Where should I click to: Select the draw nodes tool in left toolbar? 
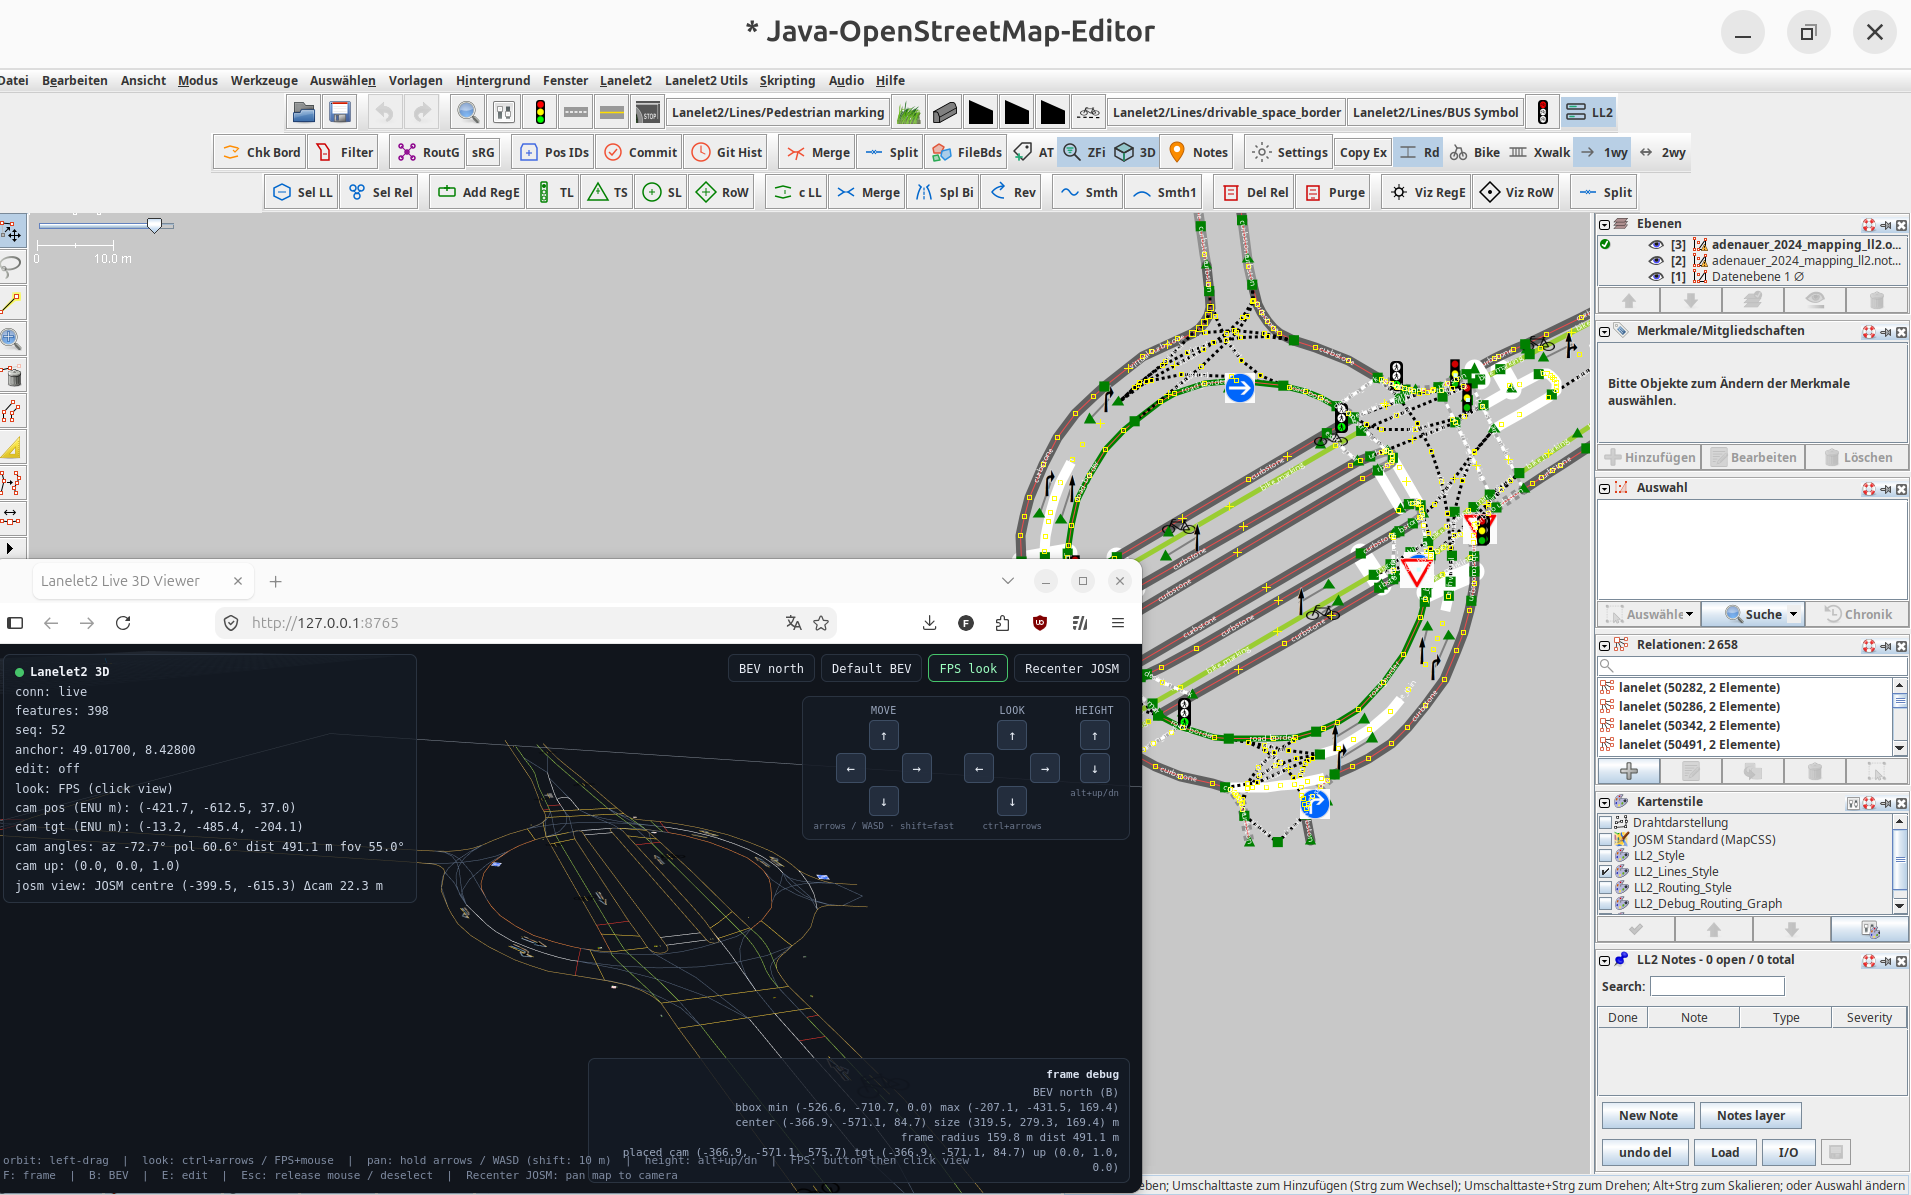pos(11,303)
